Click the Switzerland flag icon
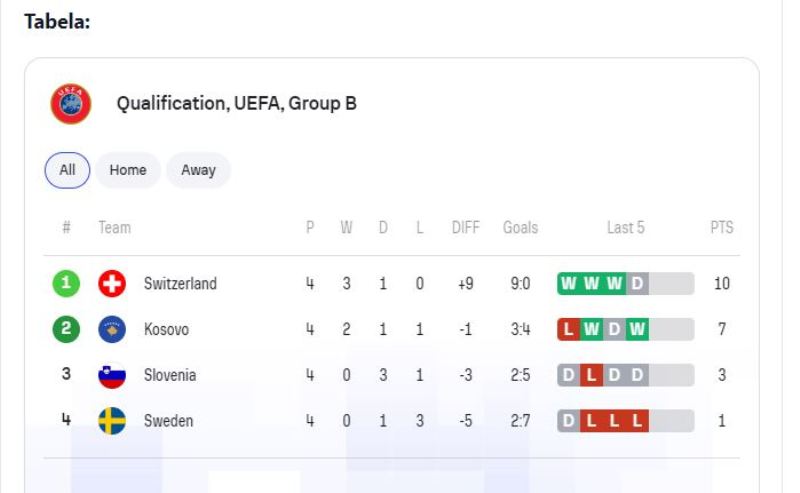Image resolution: width=800 pixels, height=493 pixels. coord(112,284)
